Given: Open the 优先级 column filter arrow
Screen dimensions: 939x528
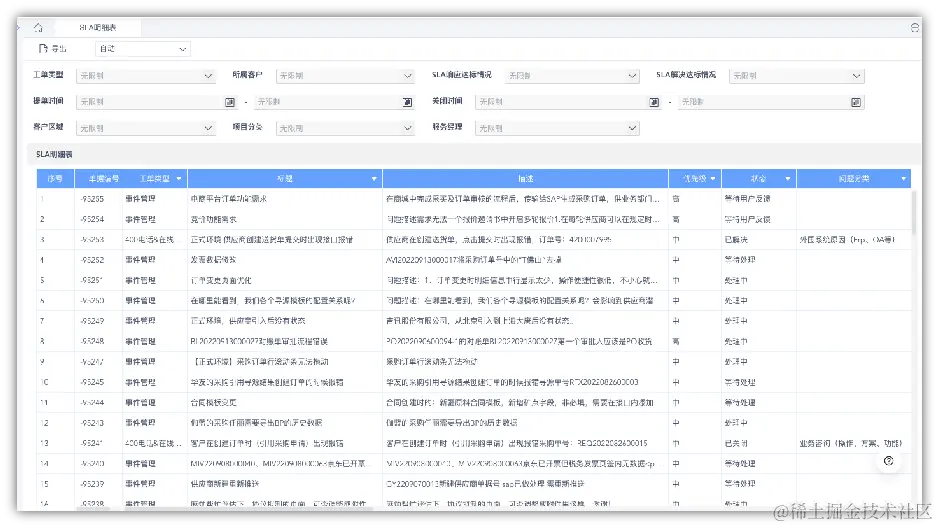Looking at the screenshot, I should tap(713, 179).
